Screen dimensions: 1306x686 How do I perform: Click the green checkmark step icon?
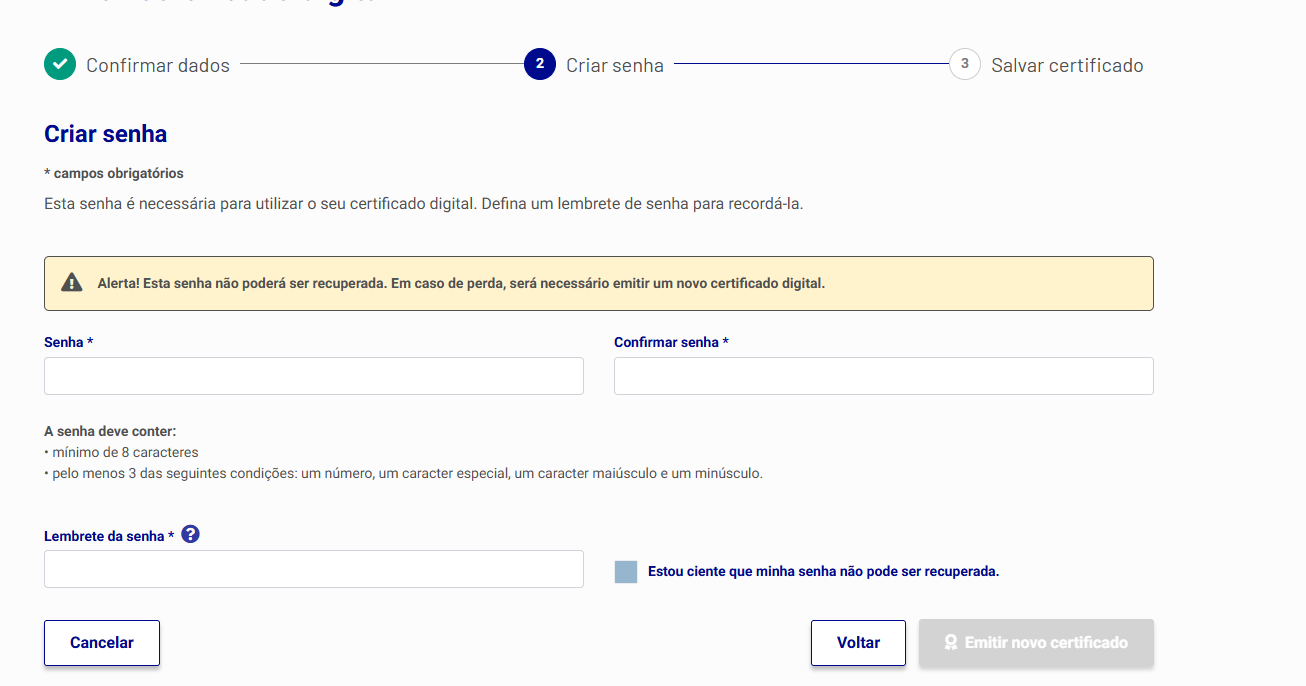tap(60, 64)
